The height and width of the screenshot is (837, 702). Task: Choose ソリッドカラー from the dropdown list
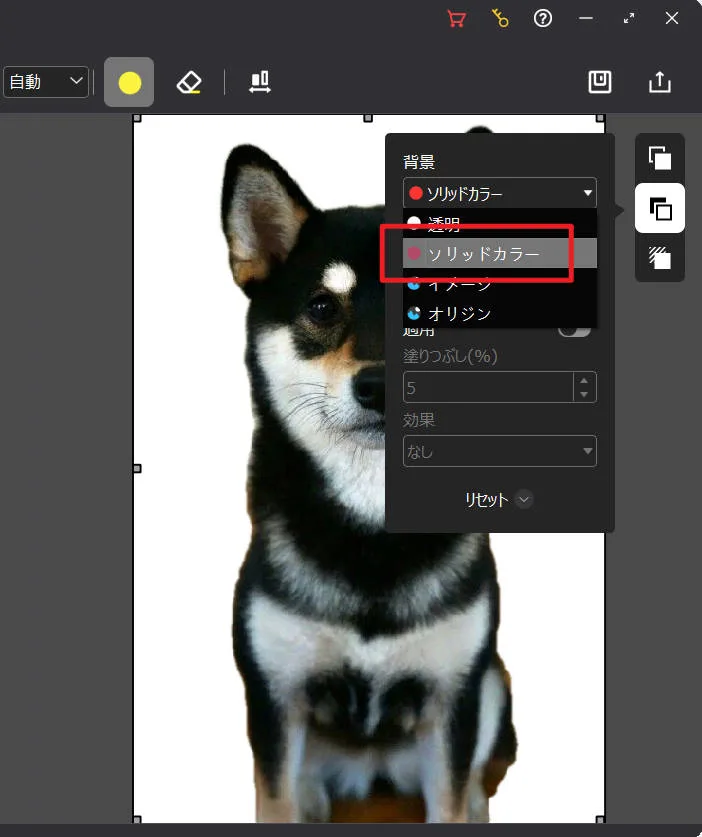[484, 254]
